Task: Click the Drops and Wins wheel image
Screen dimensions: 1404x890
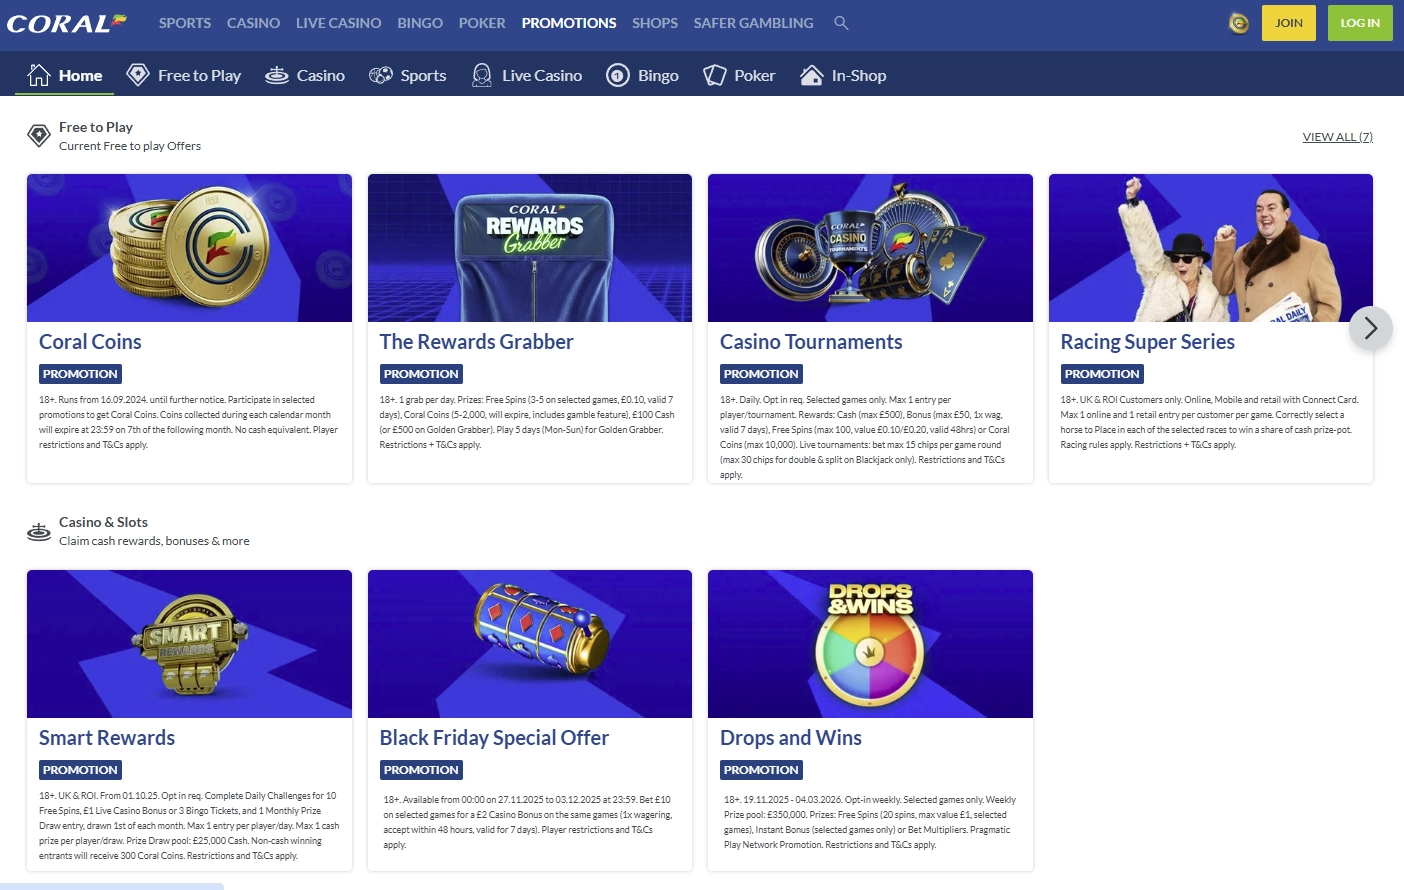Action: click(x=869, y=655)
